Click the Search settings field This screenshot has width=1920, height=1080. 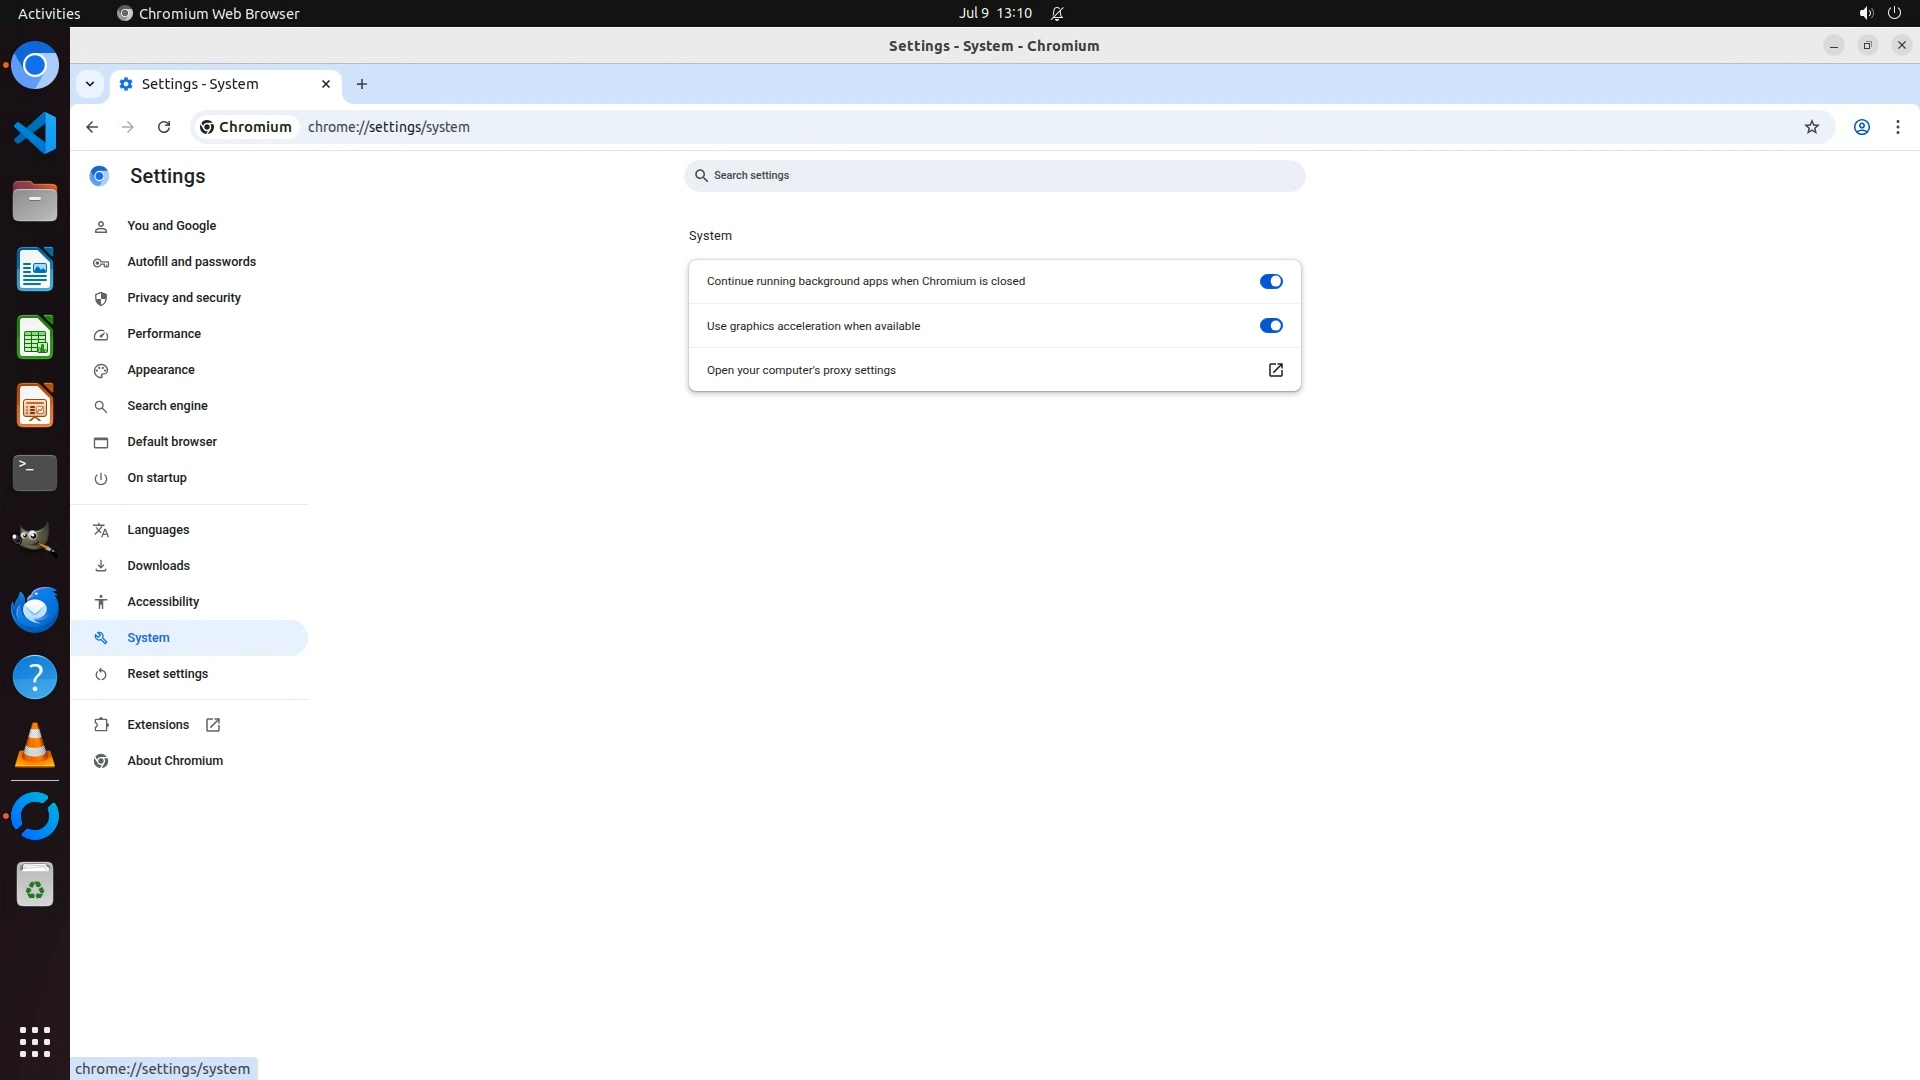994,176
